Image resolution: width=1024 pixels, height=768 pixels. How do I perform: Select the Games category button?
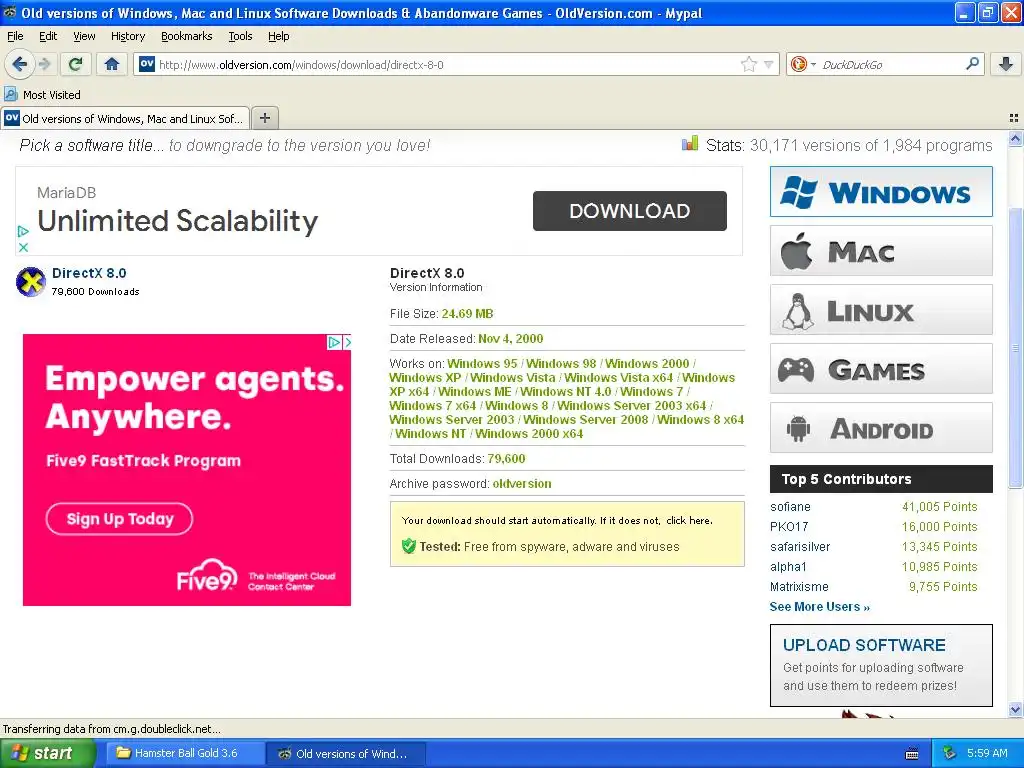click(881, 369)
